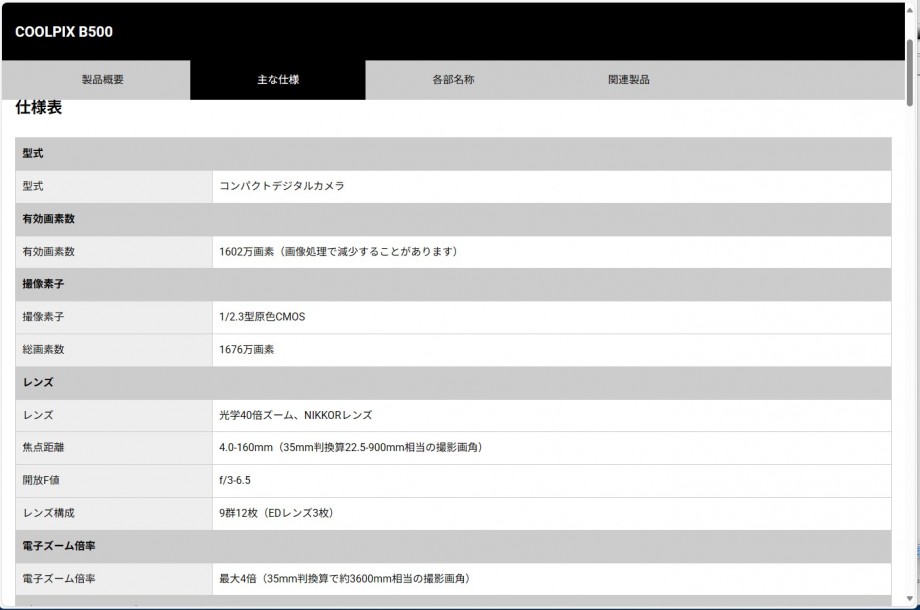Click the 仕様表 heading

point(39,108)
